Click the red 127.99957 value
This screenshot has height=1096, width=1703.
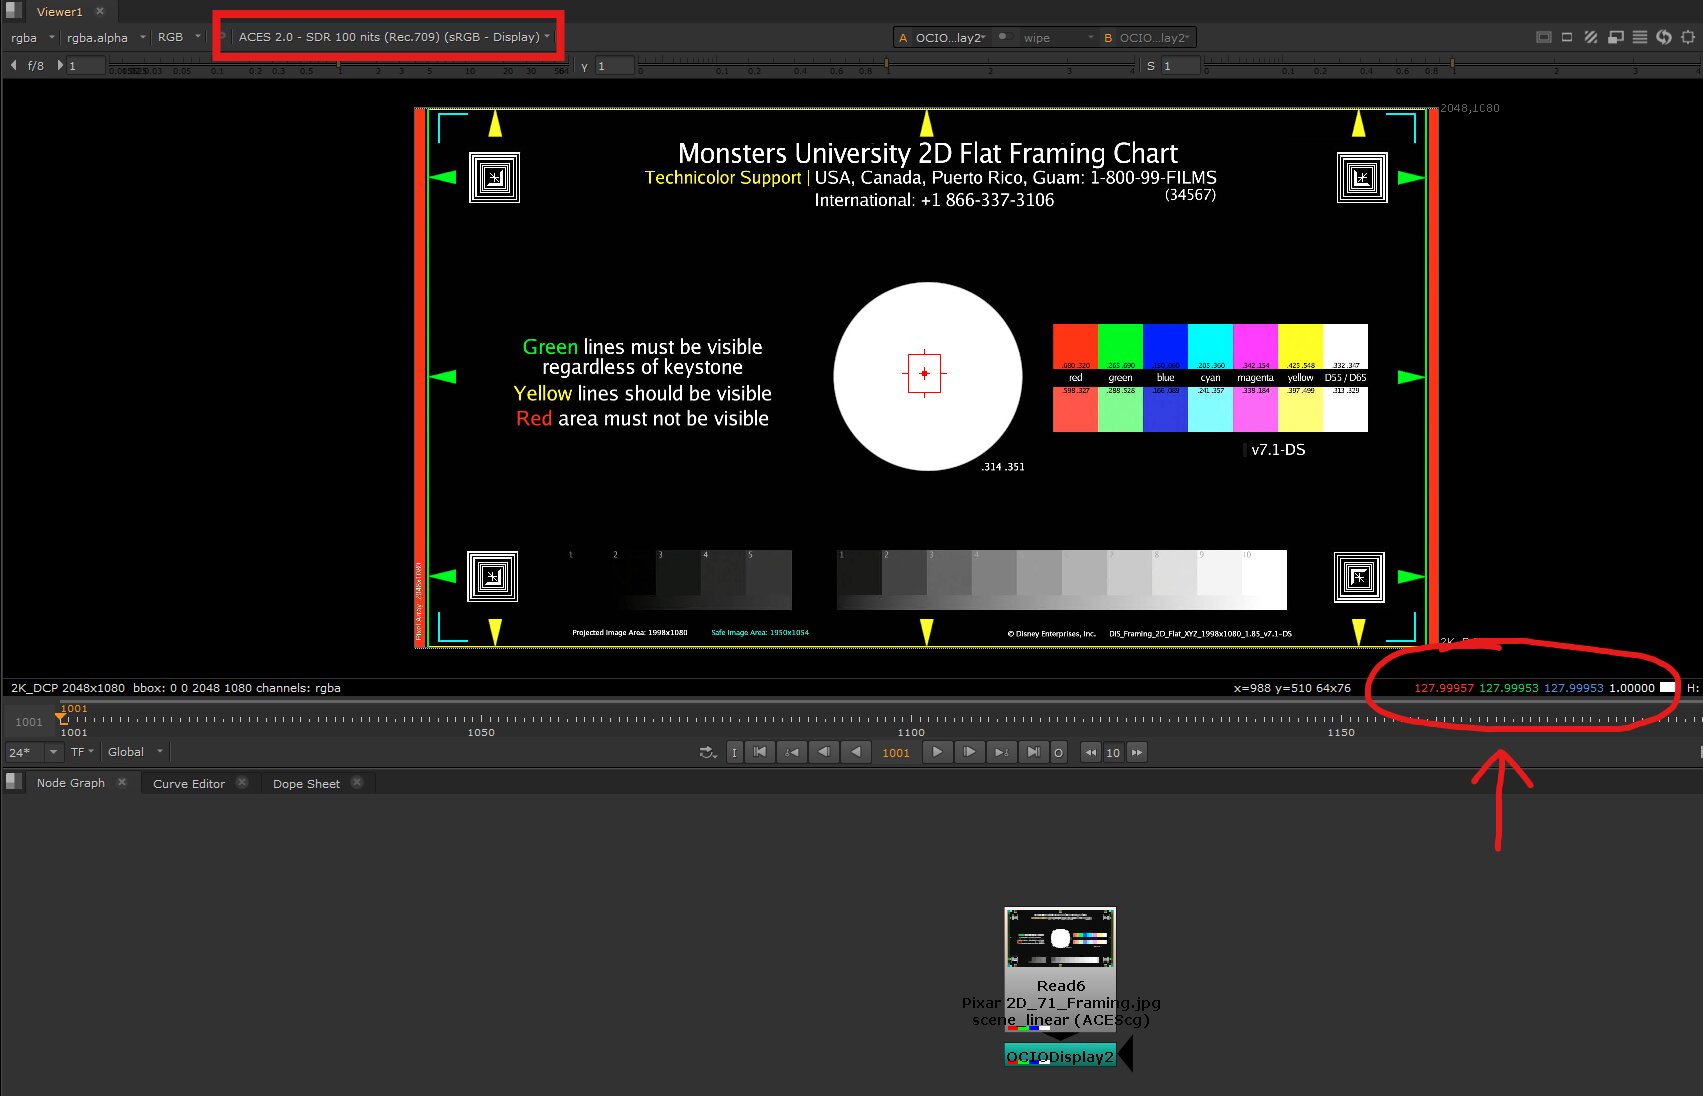click(x=1444, y=688)
